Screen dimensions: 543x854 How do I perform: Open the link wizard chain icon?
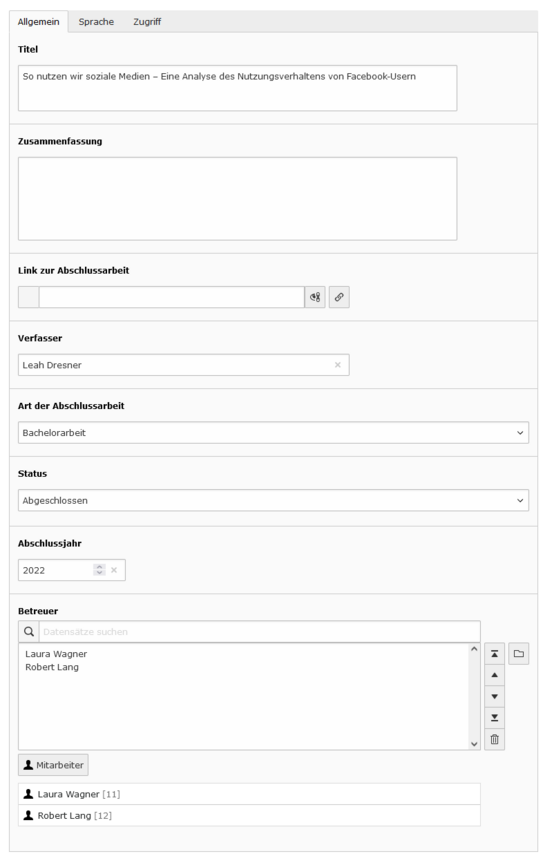click(339, 297)
